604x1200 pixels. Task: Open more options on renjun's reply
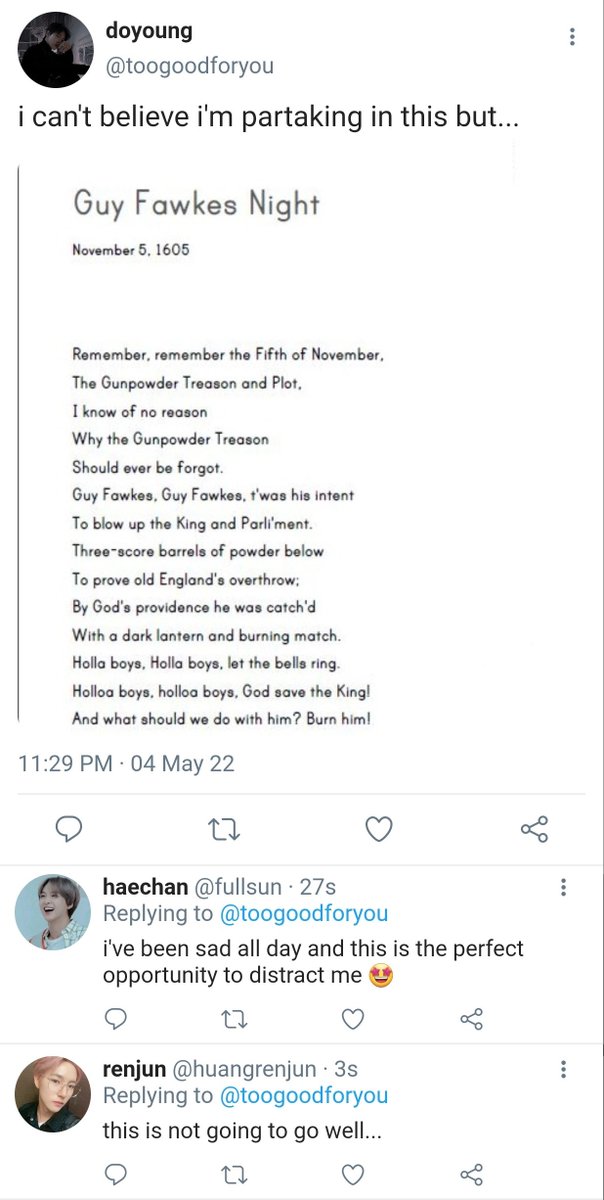click(564, 1071)
